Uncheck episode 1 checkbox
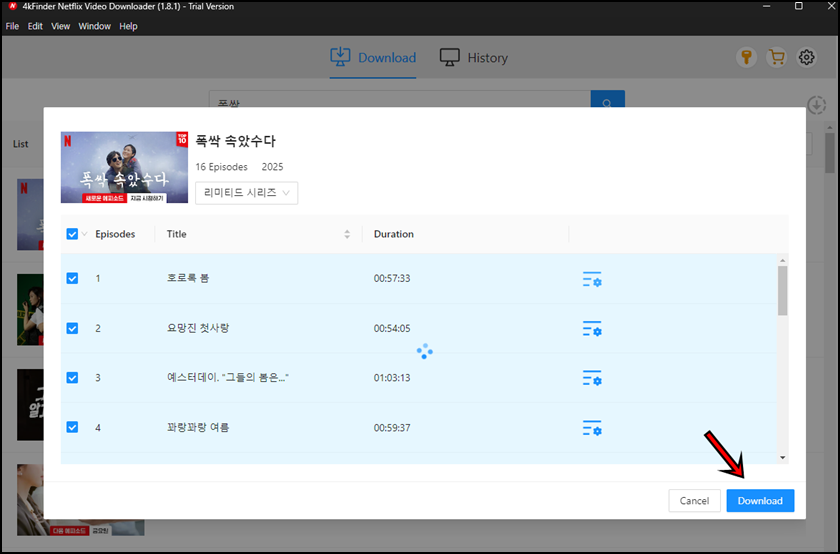 tap(72, 278)
